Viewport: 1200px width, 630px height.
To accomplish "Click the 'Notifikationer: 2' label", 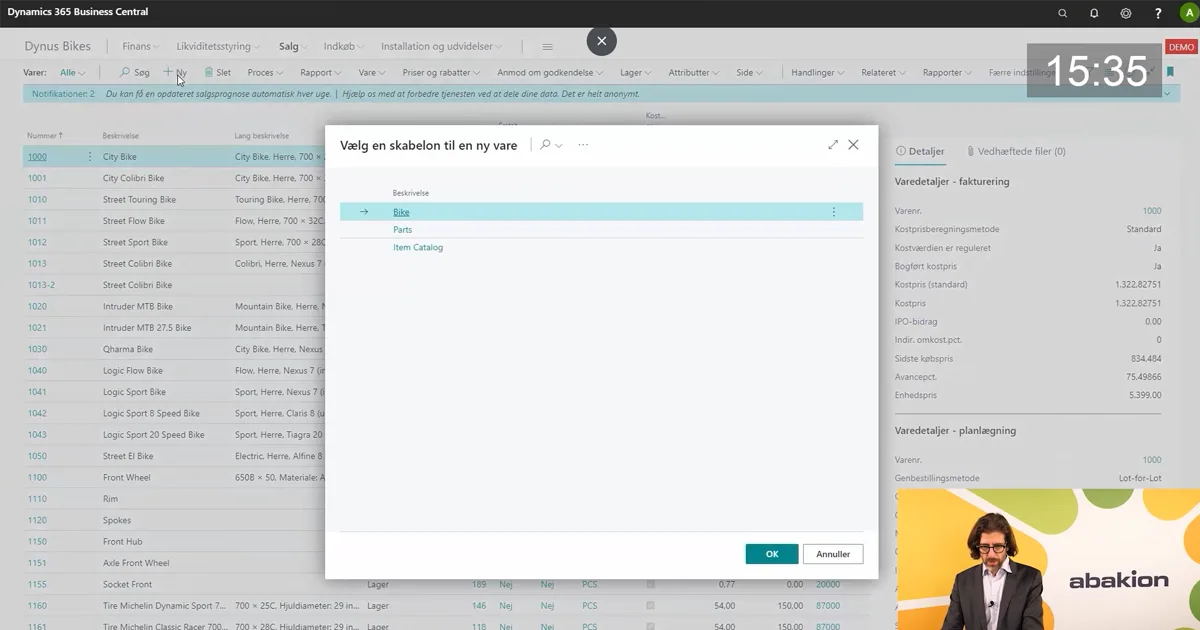I will click(63, 93).
